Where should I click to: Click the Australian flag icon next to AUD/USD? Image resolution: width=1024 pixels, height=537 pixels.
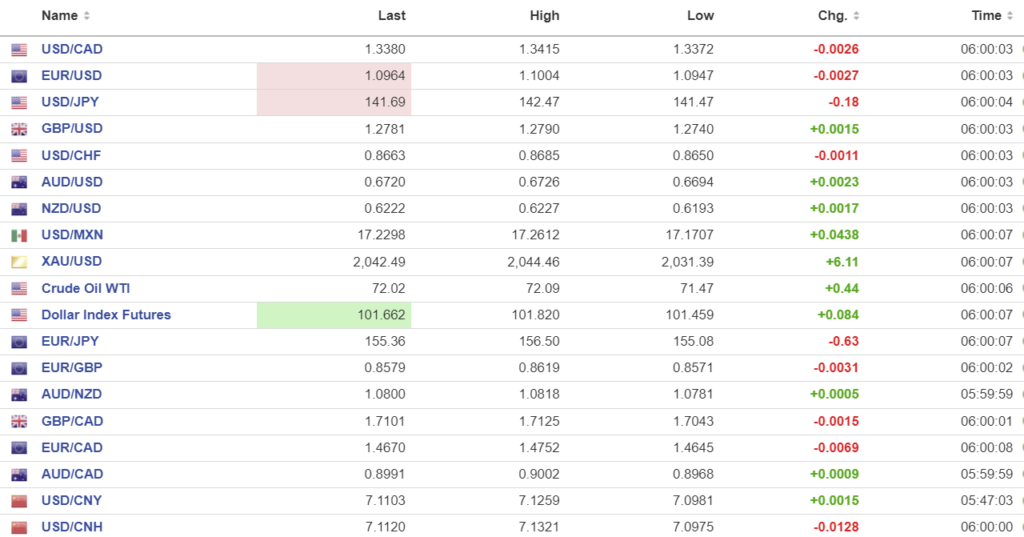[19, 182]
